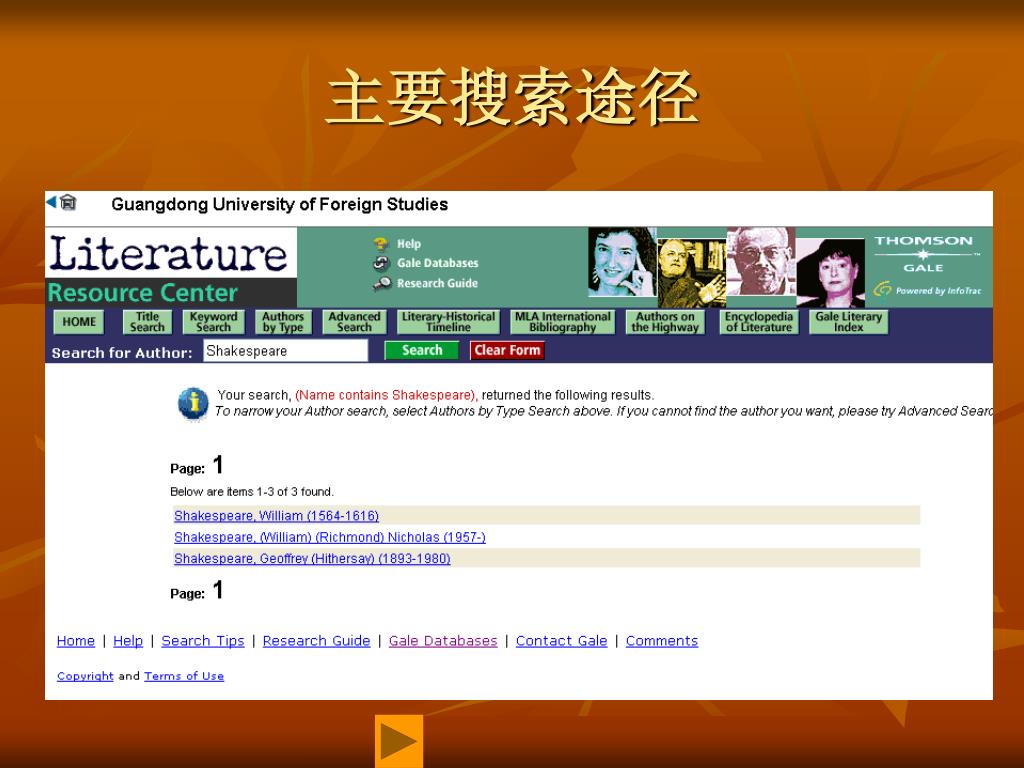Open the Keyword Search tab
The image size is (1024, 768).
214,322
